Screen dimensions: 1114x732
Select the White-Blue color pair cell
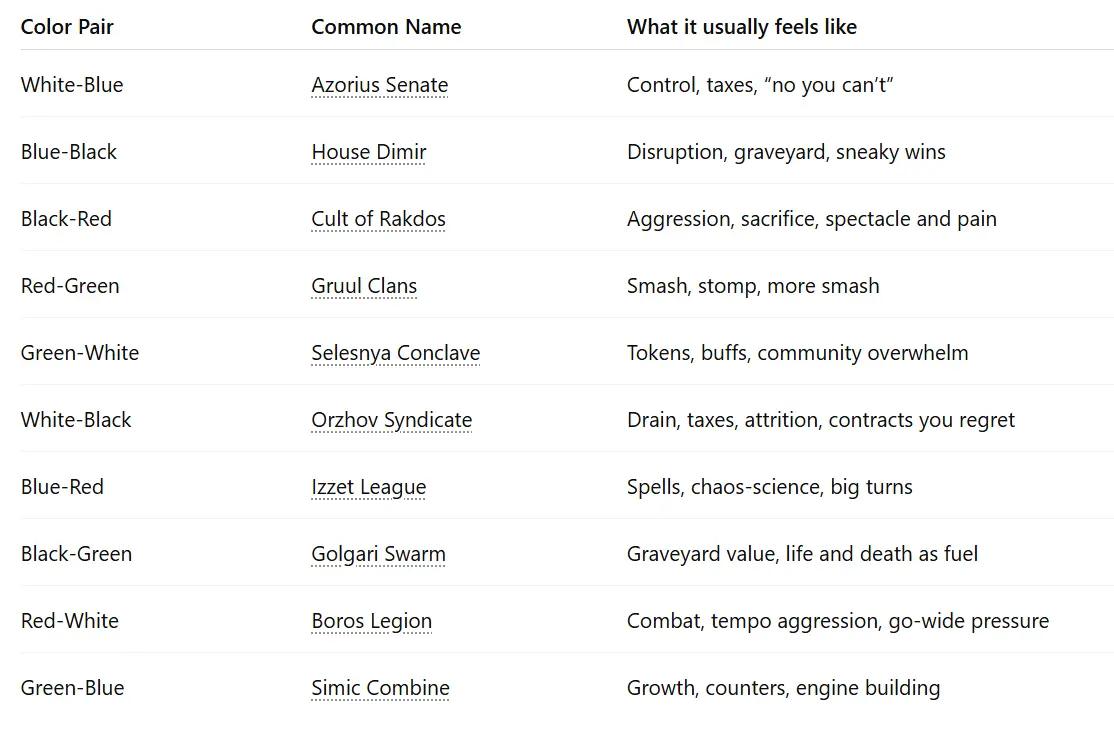pyautogui.click(x=72, y=85)
